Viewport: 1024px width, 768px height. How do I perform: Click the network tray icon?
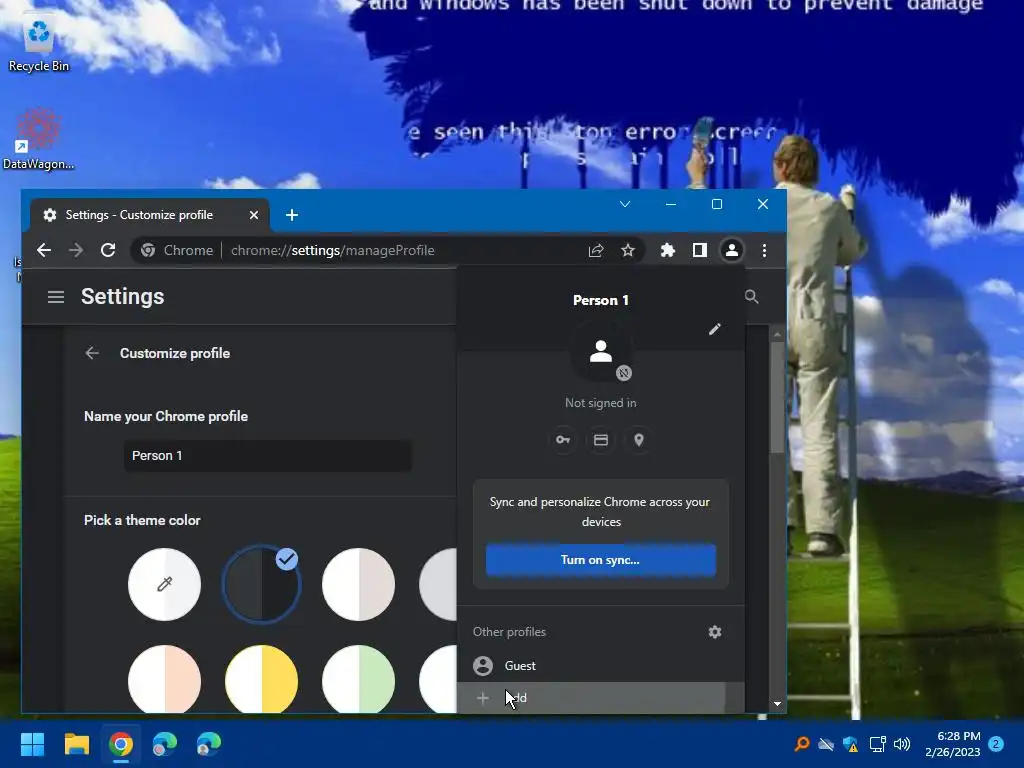877,744
